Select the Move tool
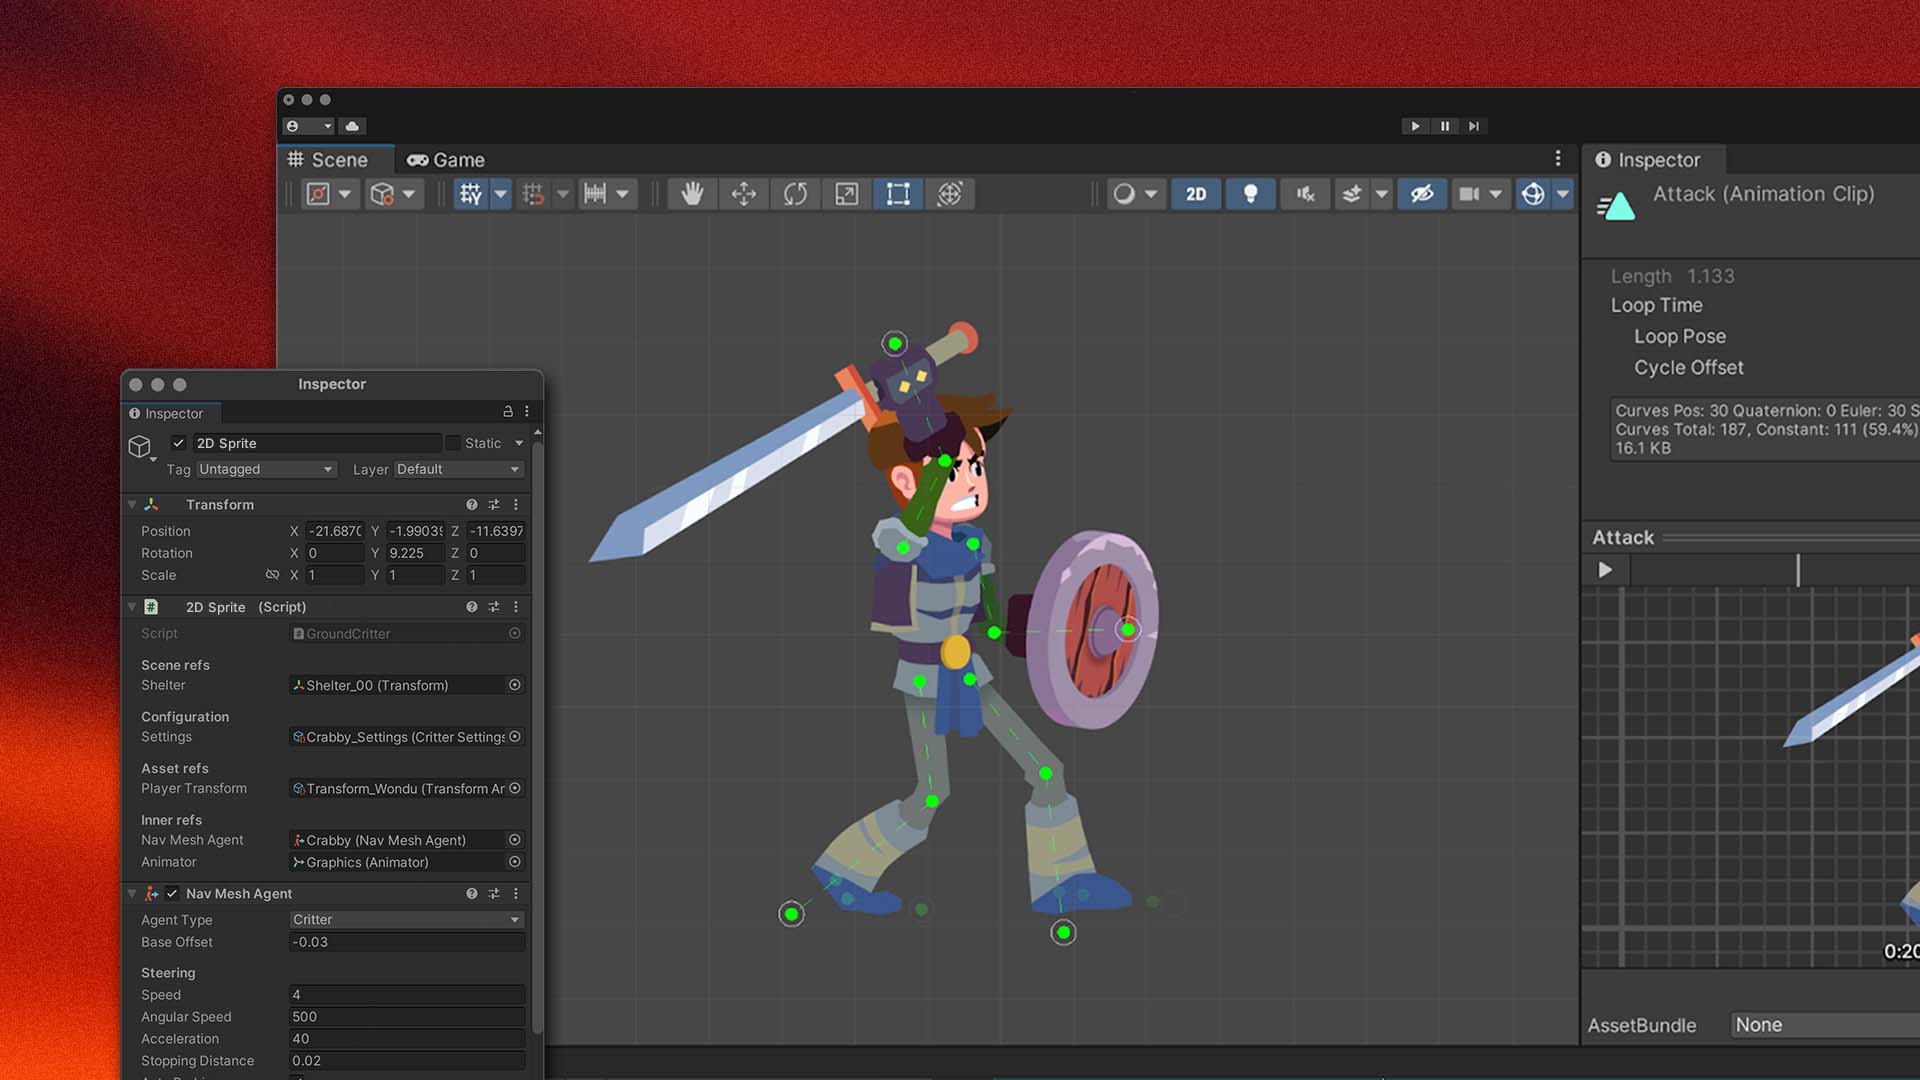Screen dimensions: 1920x1080 click(743, 194)
